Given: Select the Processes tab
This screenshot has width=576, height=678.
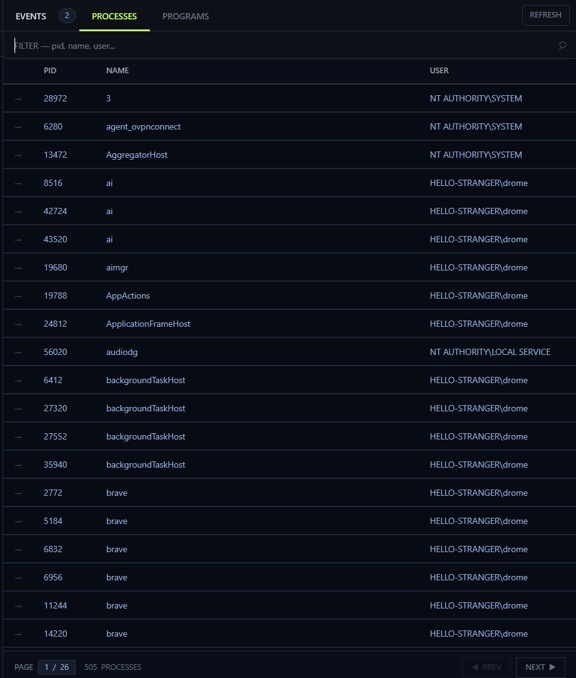Looking at the screenshot, I should pos(114,16).
